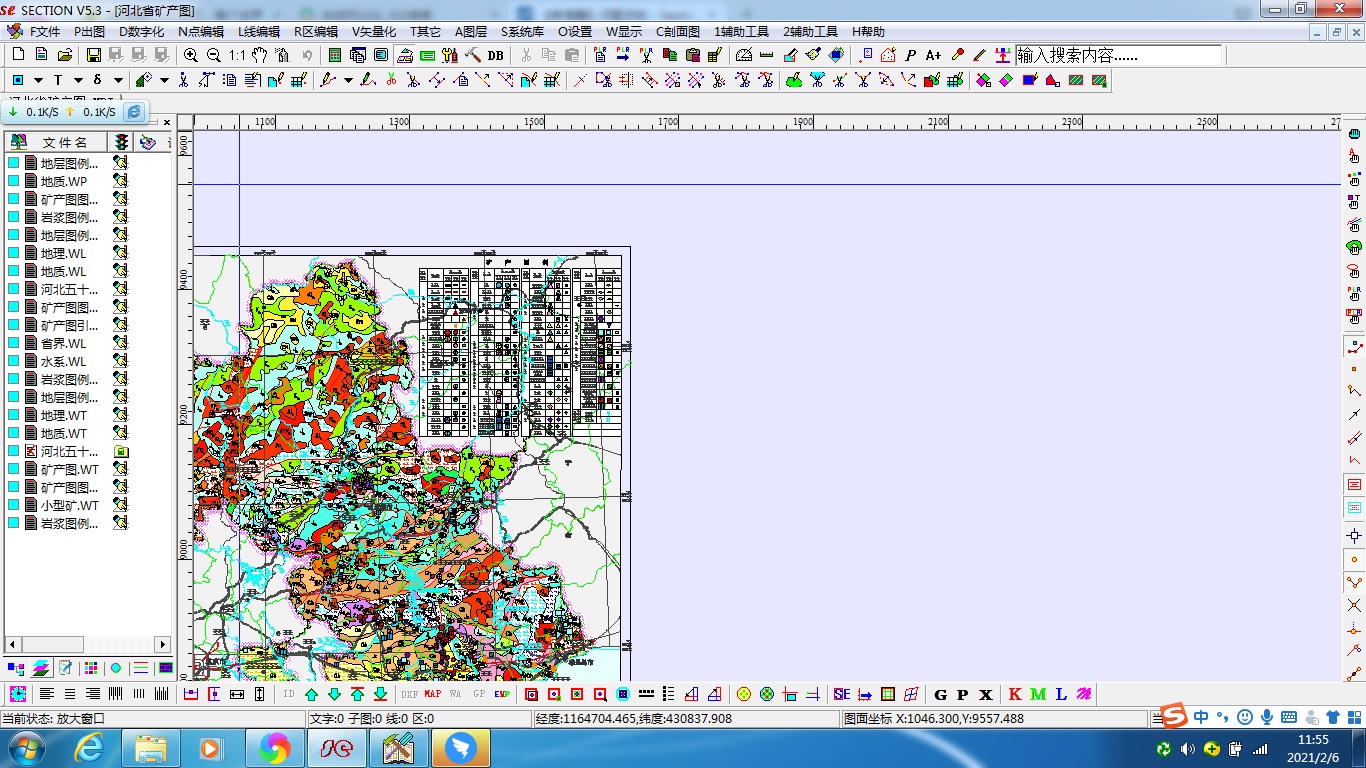Screen dimensions: 1366x768
Task: Click the left-align text icon in bottom toolbar
Action: pyautogui.click(x=47, y=694)
